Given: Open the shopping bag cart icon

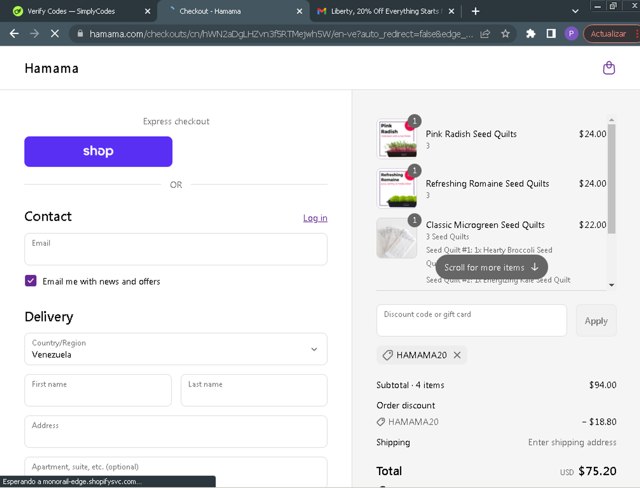Looking at the screenshot, I should click(609, 68).
